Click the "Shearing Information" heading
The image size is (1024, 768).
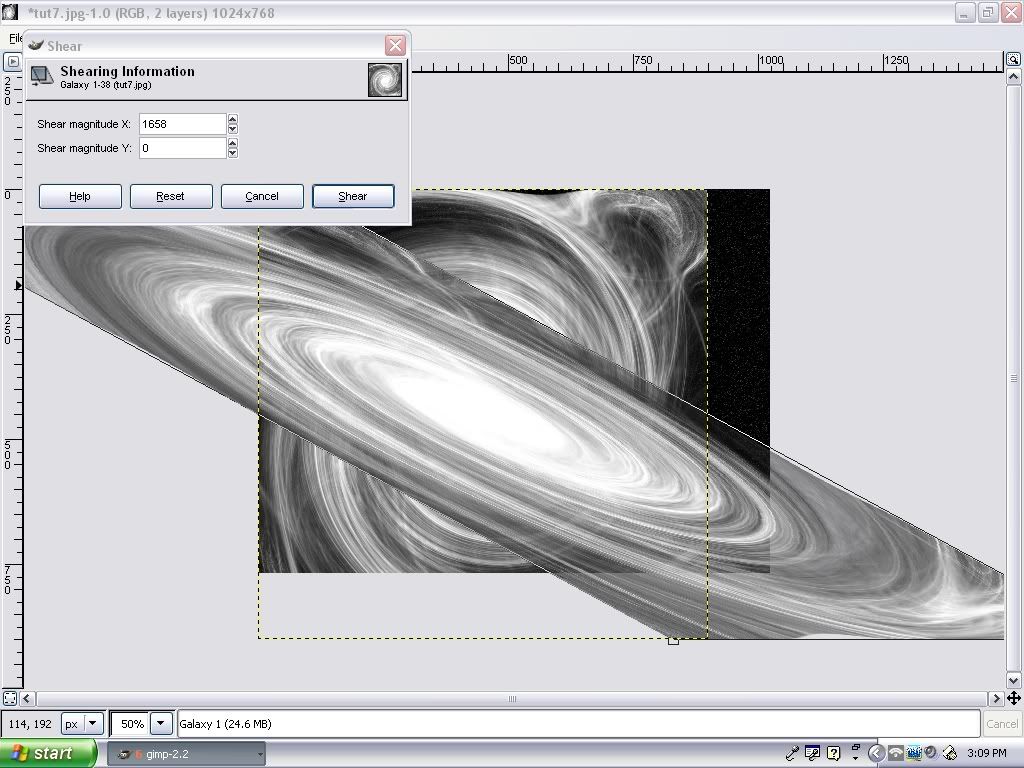click(x=127, y=71)
